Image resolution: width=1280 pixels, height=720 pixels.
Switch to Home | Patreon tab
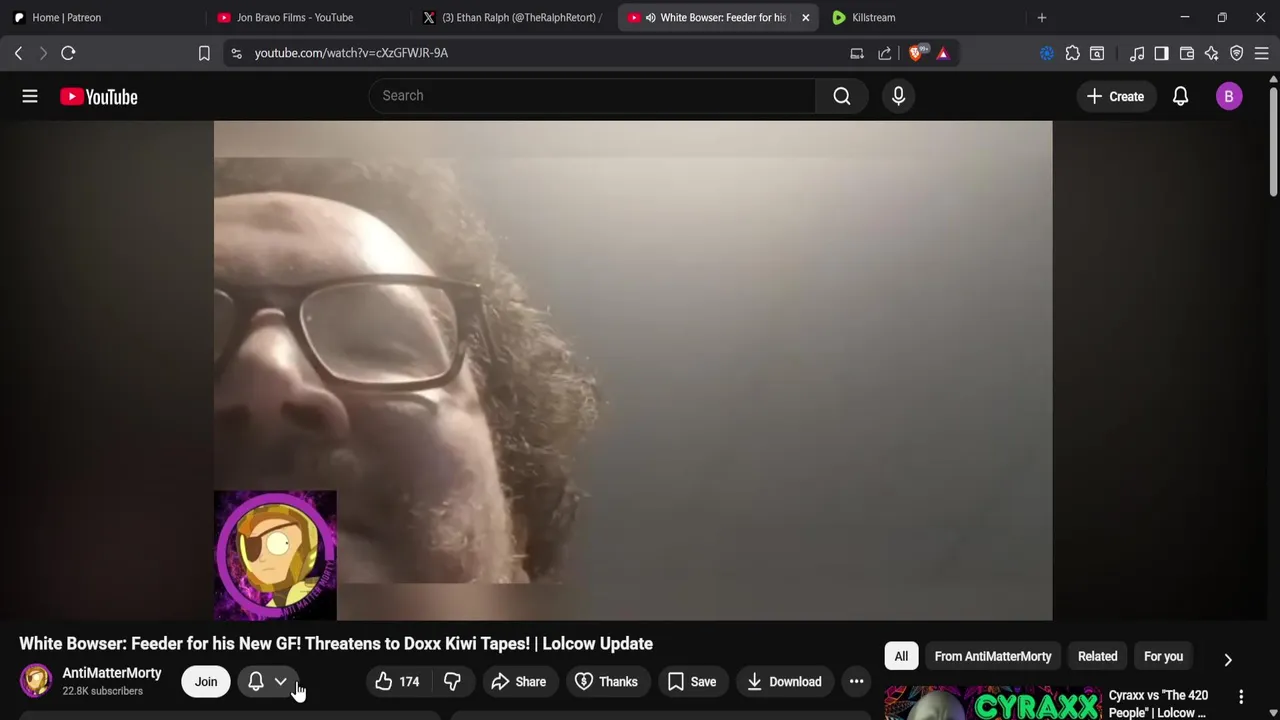coord(105,17)
